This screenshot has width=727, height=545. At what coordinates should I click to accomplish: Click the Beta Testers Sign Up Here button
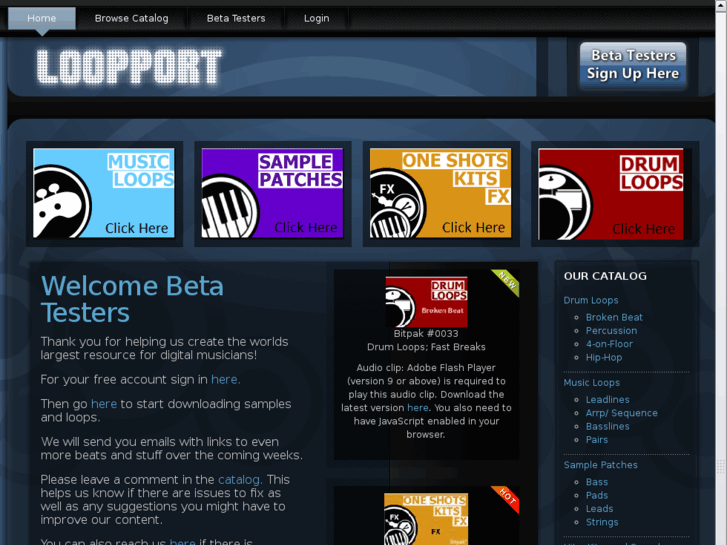(633, 65)
